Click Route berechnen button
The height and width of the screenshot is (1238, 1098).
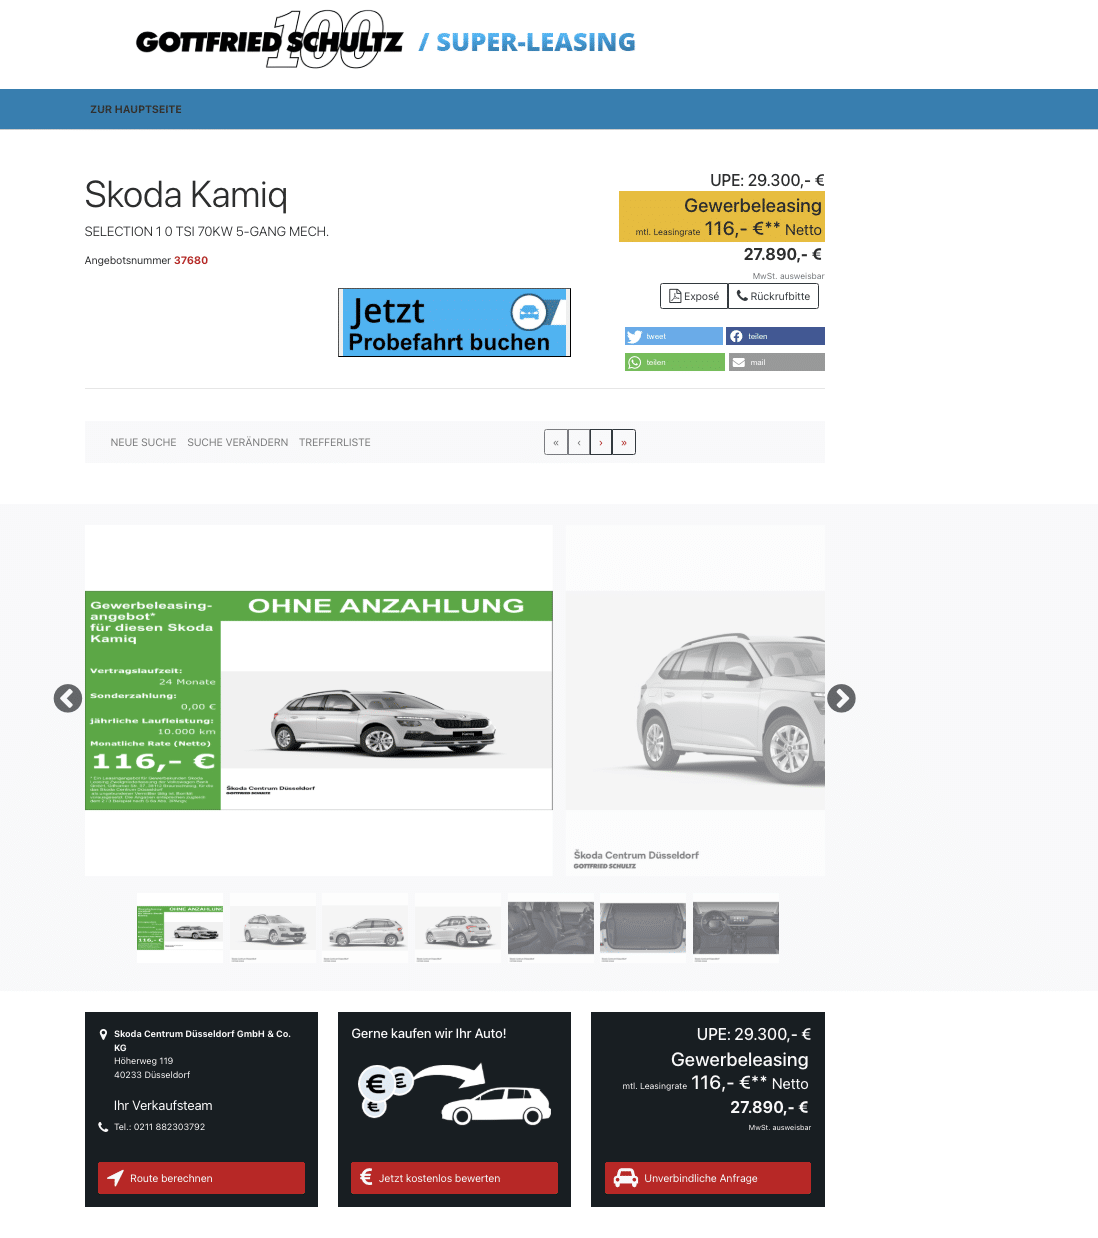click(x=201, y=1178)
